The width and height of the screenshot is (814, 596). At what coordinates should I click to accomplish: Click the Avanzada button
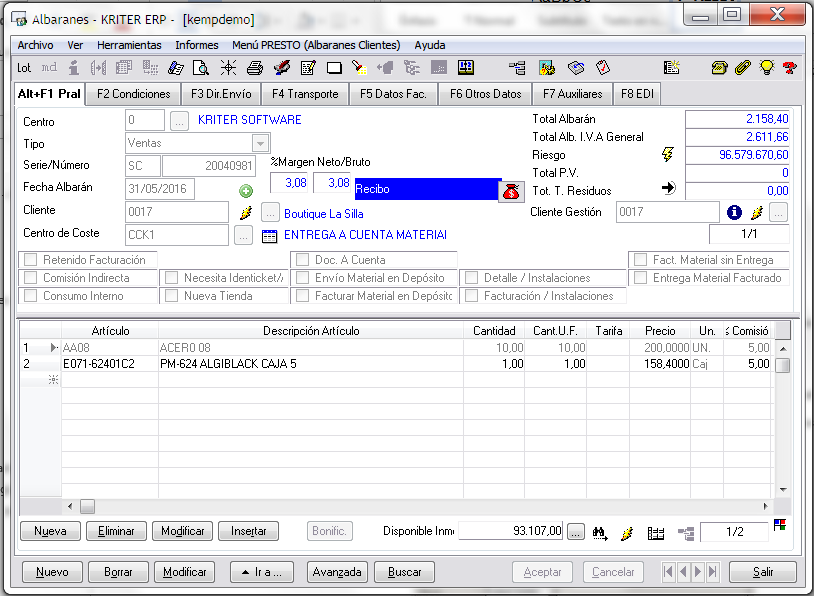click(337, 572)
